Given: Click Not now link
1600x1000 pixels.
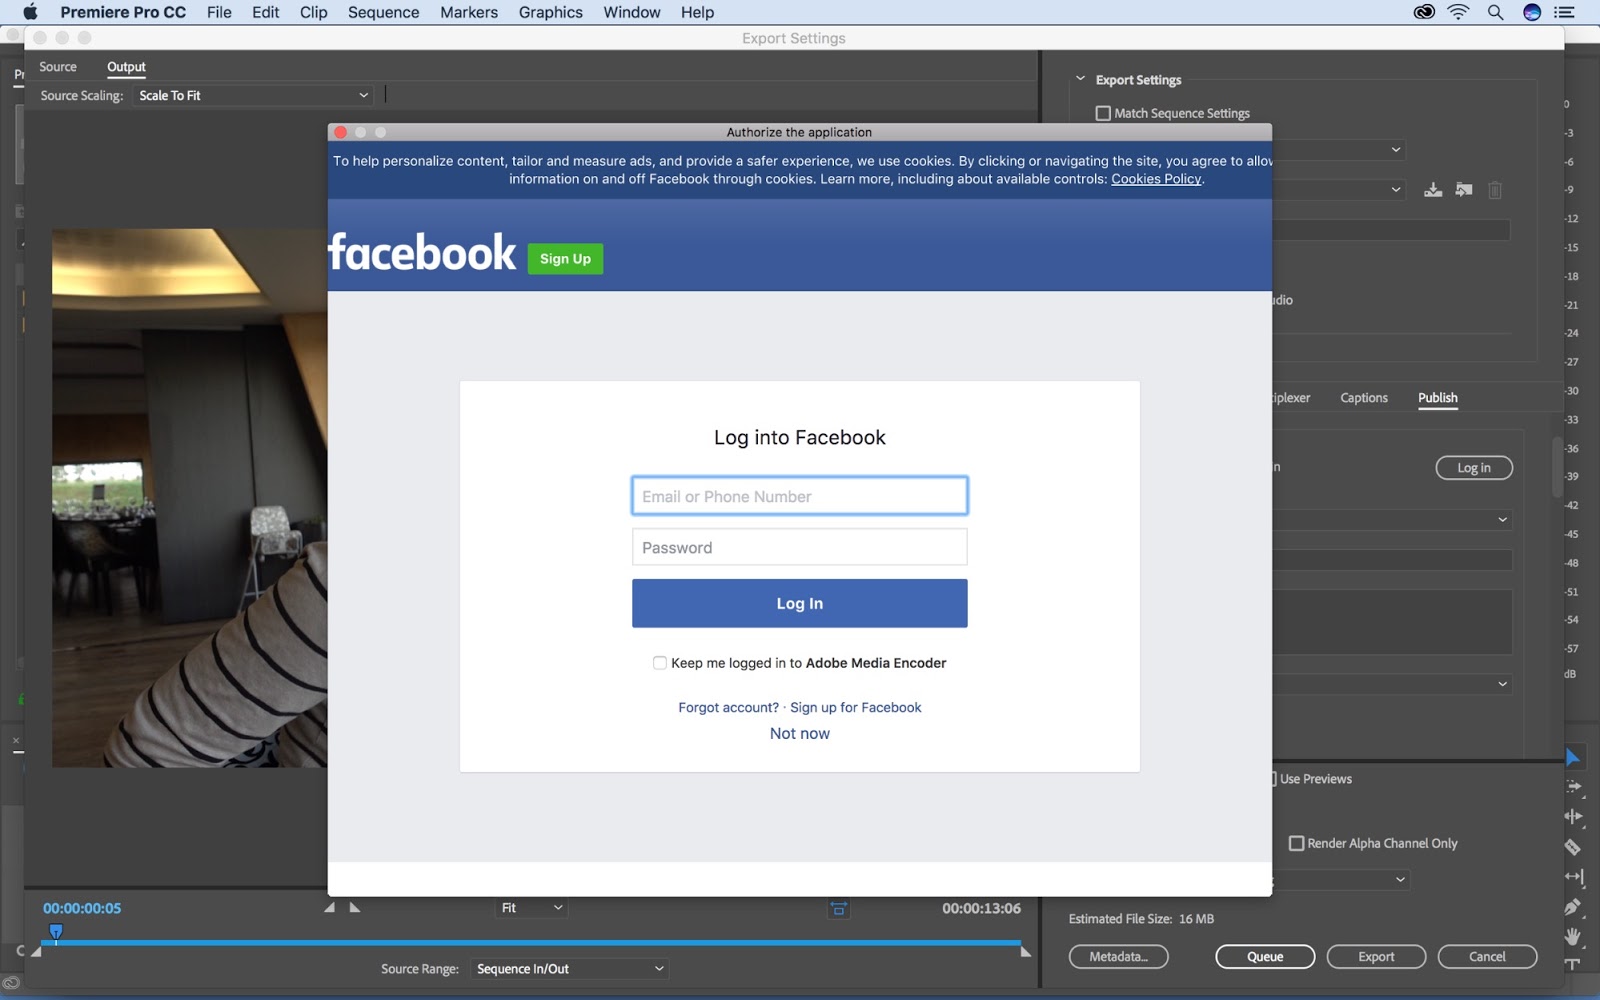Looking at the screenshot, I should [x=800, y=733].
